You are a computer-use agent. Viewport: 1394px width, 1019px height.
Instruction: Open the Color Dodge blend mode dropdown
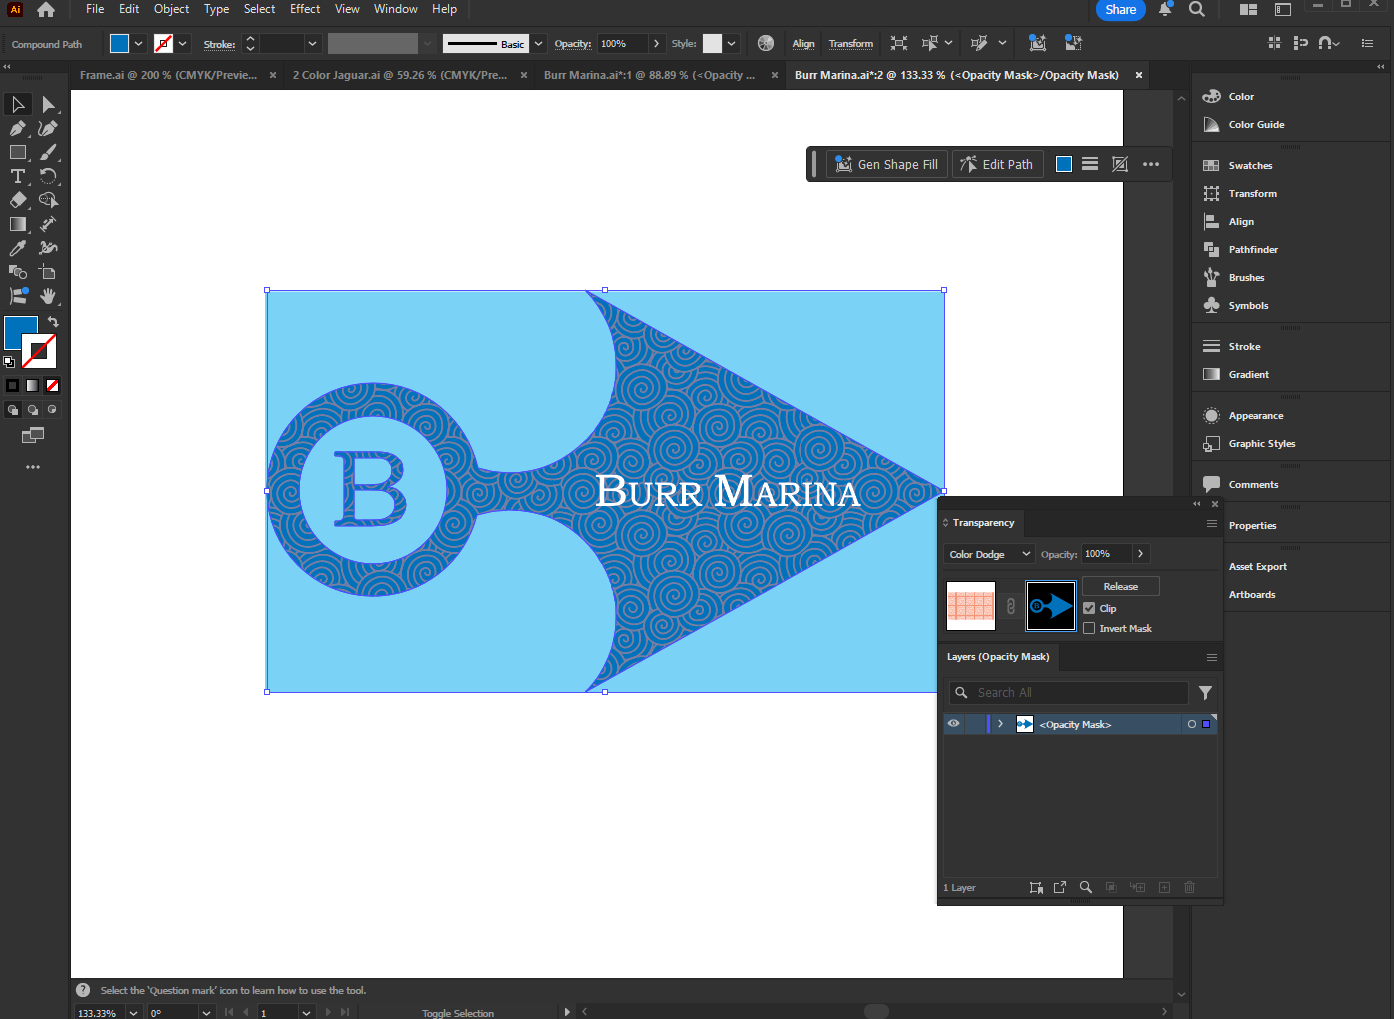(988, 553)
